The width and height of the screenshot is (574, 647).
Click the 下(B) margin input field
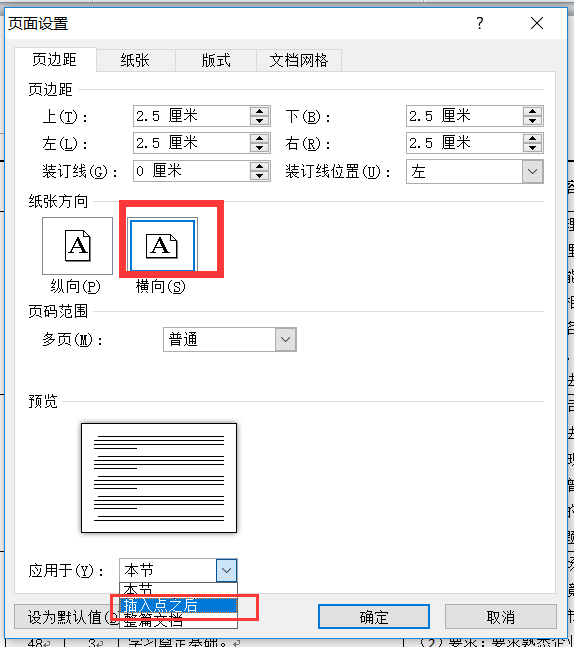pyautogui.click(x=465, y=116)
